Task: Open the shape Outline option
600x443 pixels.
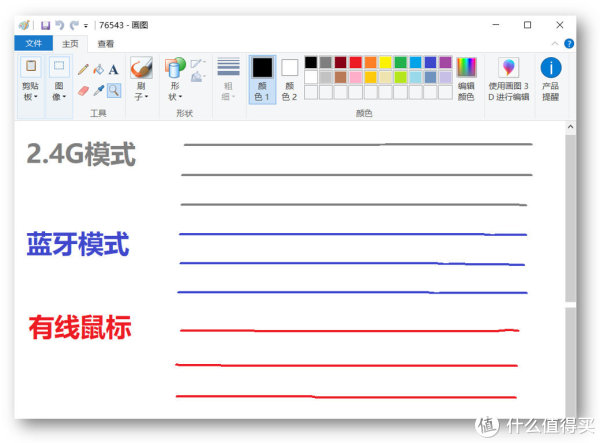Action: (x=198, y=63)
